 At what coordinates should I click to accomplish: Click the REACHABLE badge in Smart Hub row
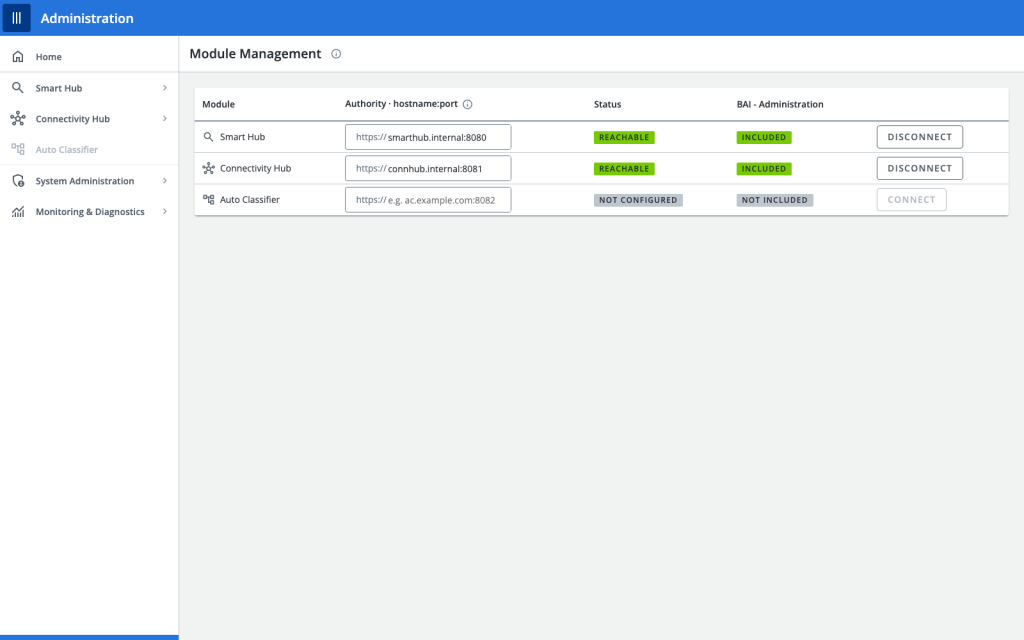(624, 137)
